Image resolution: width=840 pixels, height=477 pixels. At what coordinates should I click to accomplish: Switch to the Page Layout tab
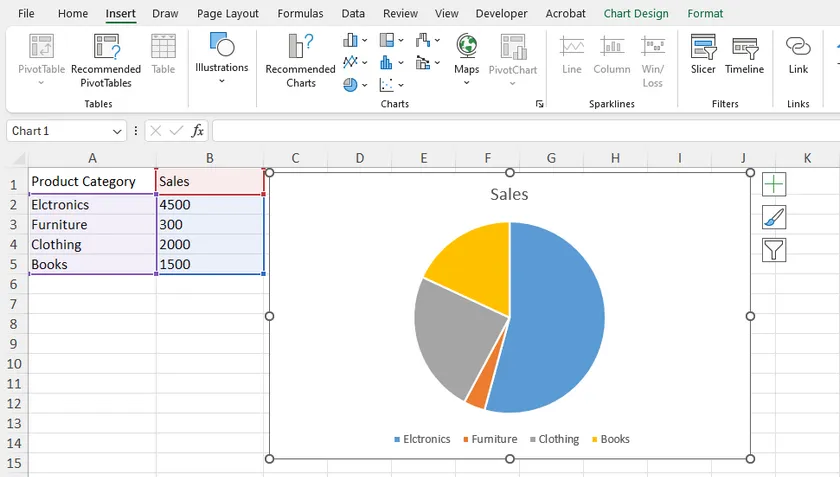click(228, 13)
